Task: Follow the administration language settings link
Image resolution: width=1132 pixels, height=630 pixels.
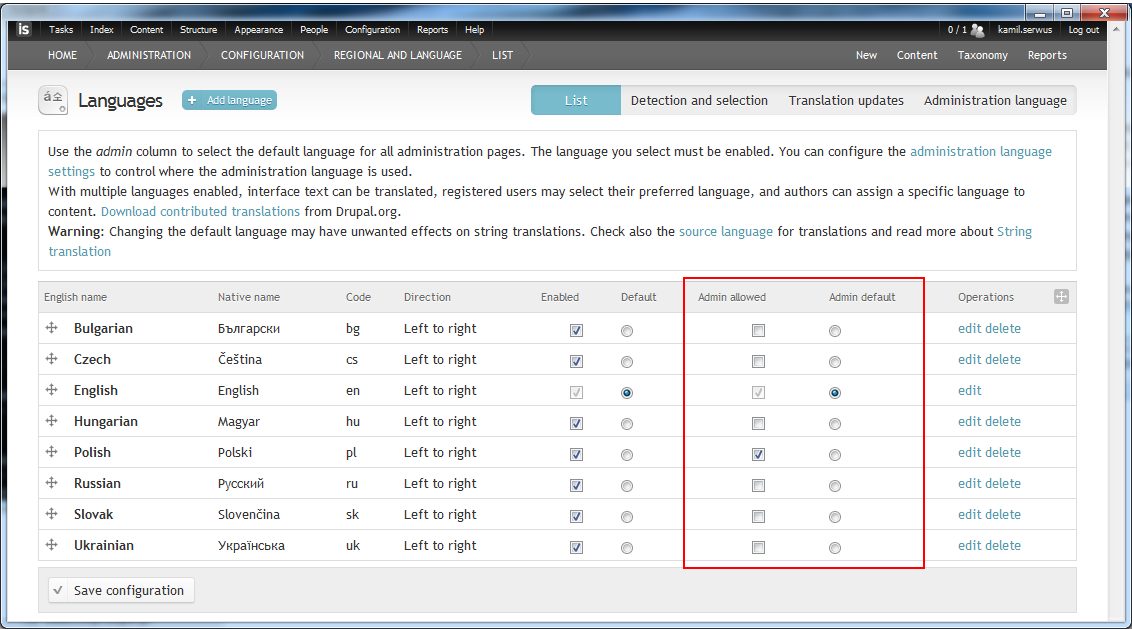Action: (980, 152)
